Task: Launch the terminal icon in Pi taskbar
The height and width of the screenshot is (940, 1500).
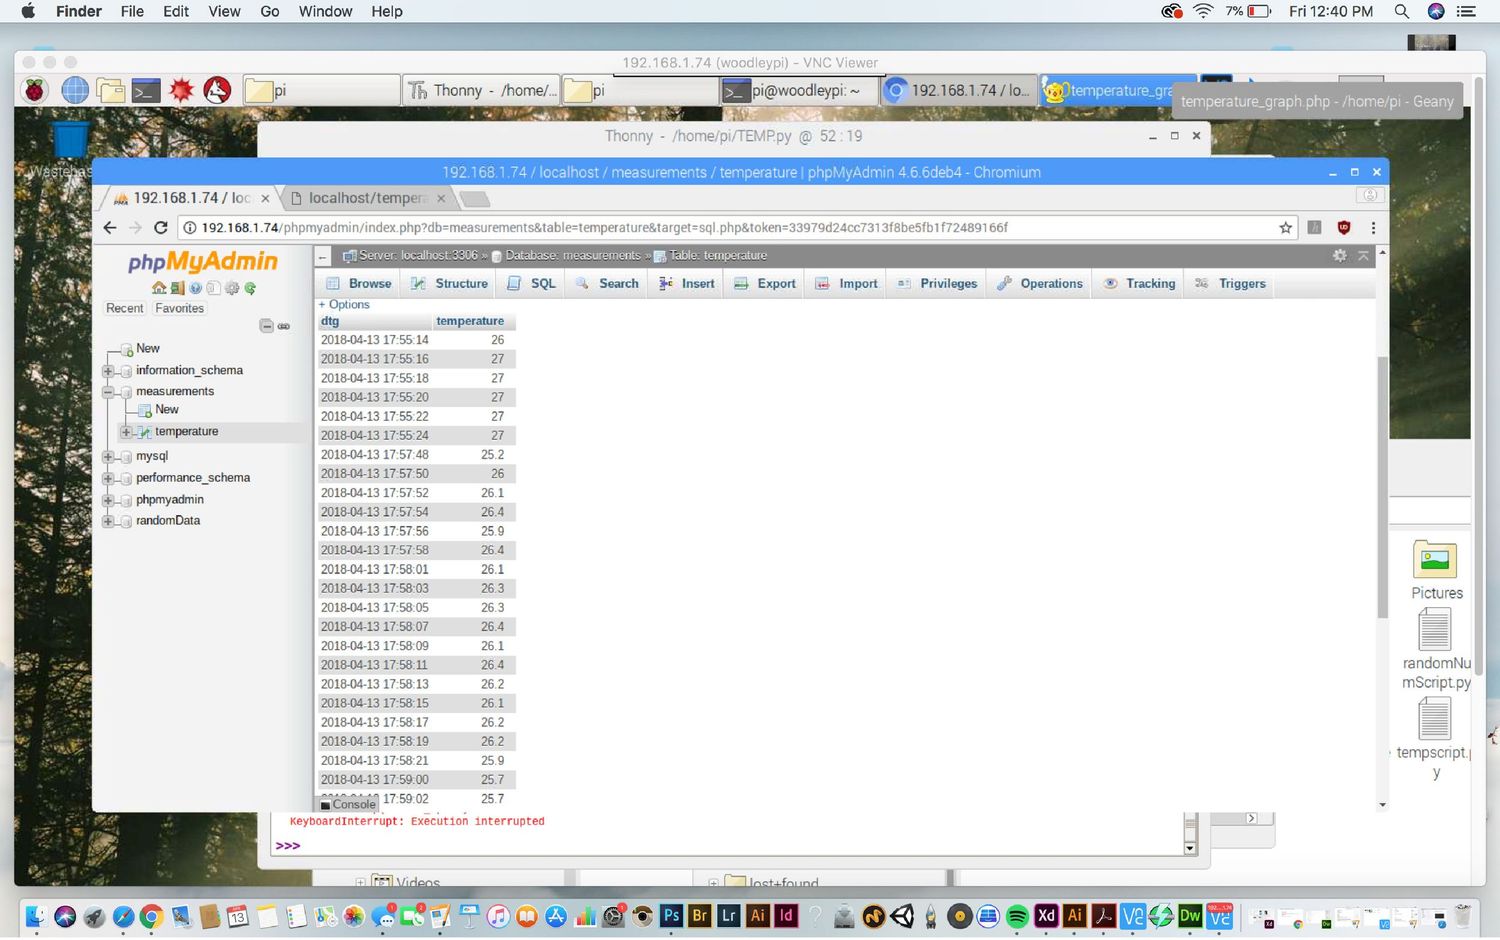Action: (x=146, y=90)
